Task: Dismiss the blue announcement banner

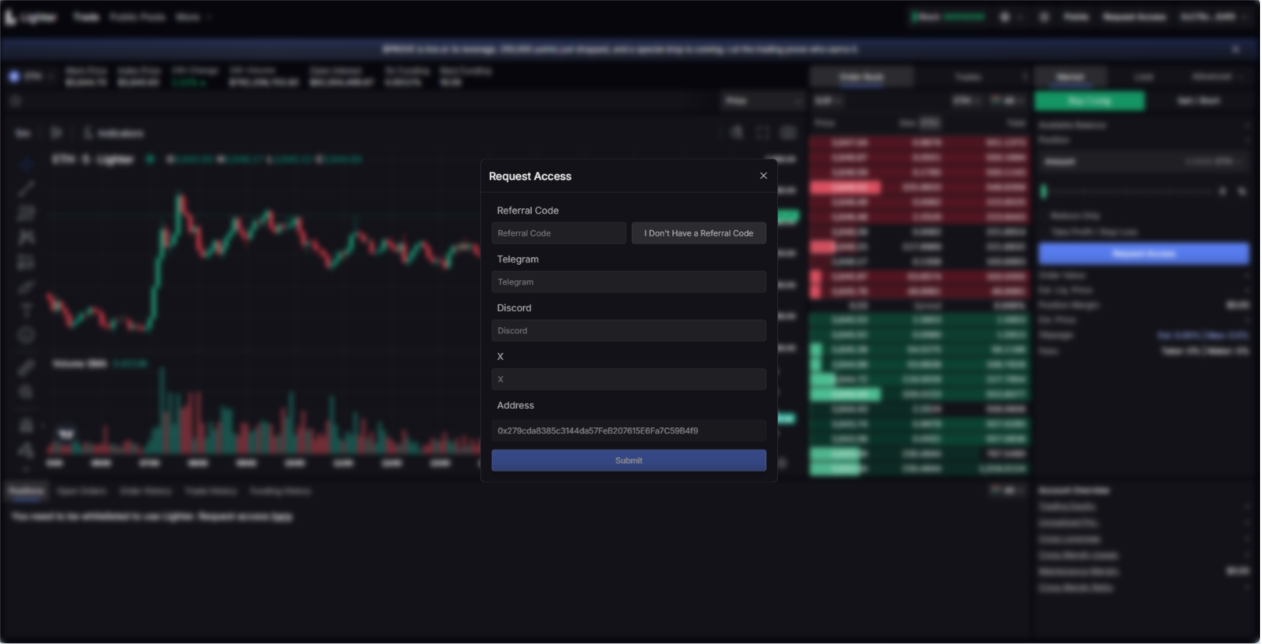Action: pyautogui.click(x=1235, y=49)
